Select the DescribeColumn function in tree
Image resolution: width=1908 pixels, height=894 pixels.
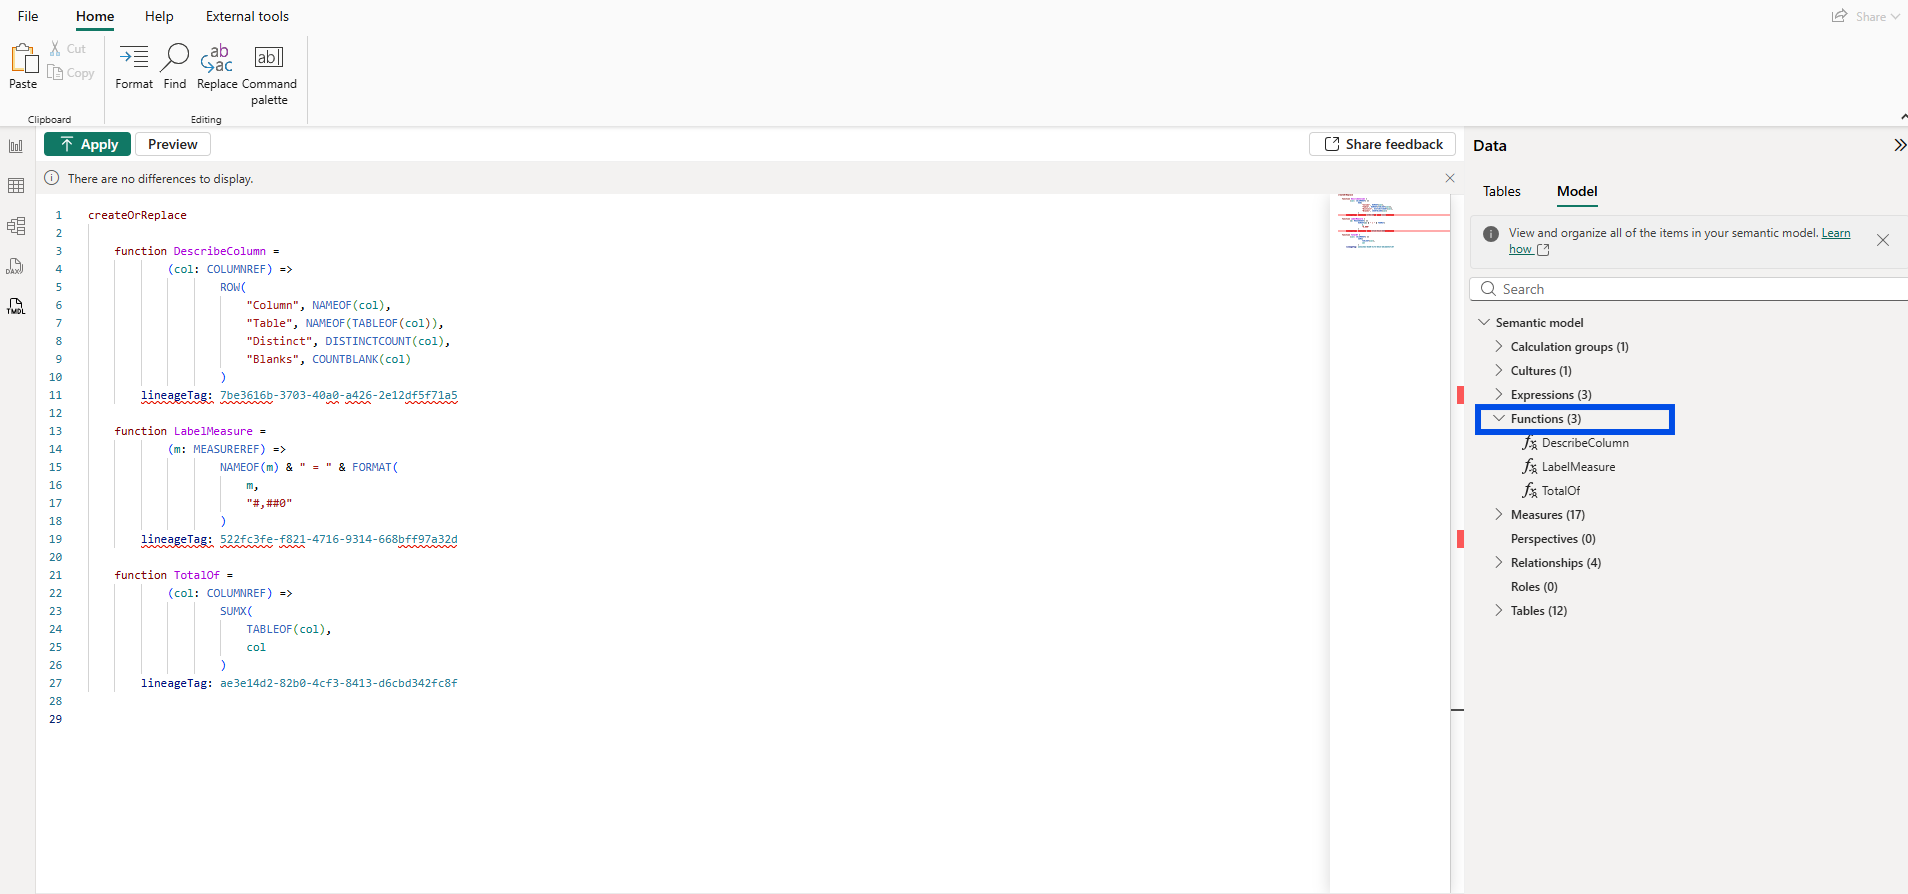pos(1585,443)
